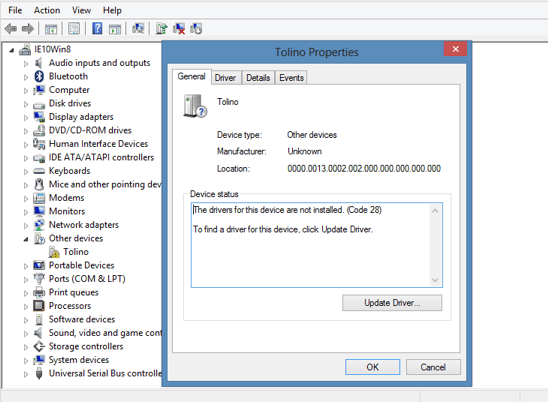Click the Network adapters icon
This screenshot has width=548, height=402.
pos(39,225)
